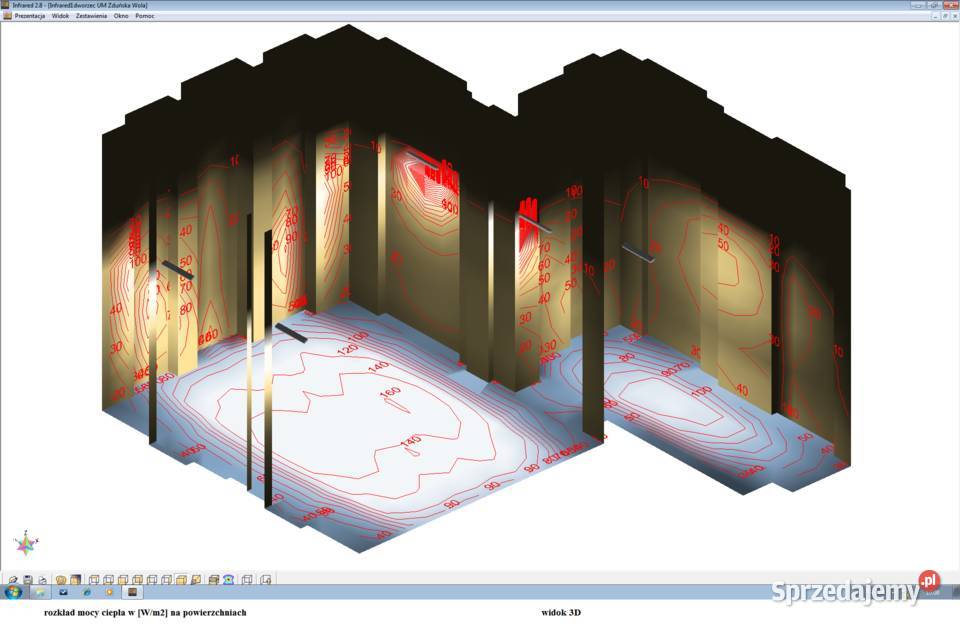This screenshot has height=625, width=960.
Task: Click the XYZ axis orientation indicator
Action: pyautogui.click(x=26, y=543)
